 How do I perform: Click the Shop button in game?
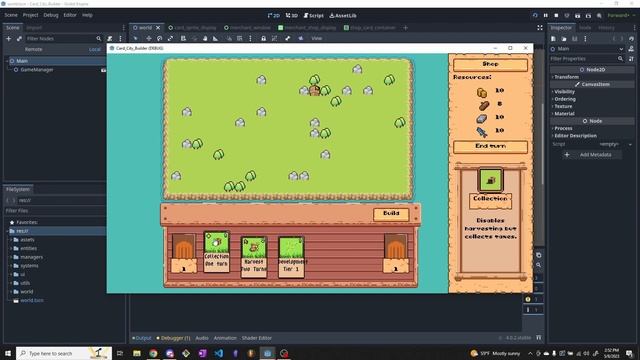pos(490,64)
